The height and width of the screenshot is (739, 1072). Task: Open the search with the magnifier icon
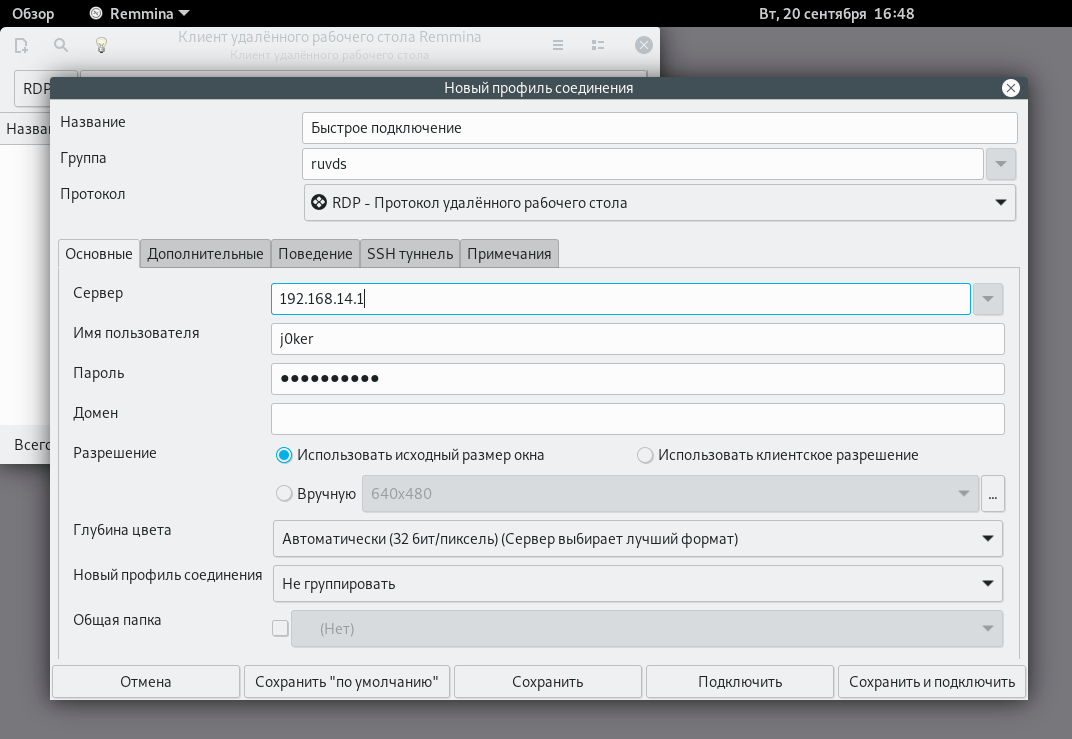pos(60,45)
